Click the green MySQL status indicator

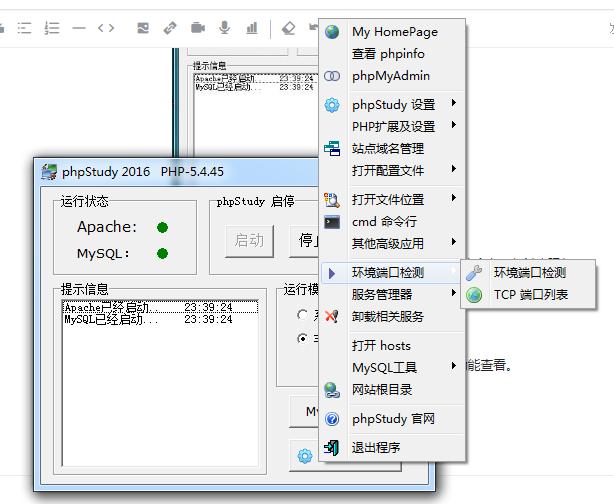point(162,254)
